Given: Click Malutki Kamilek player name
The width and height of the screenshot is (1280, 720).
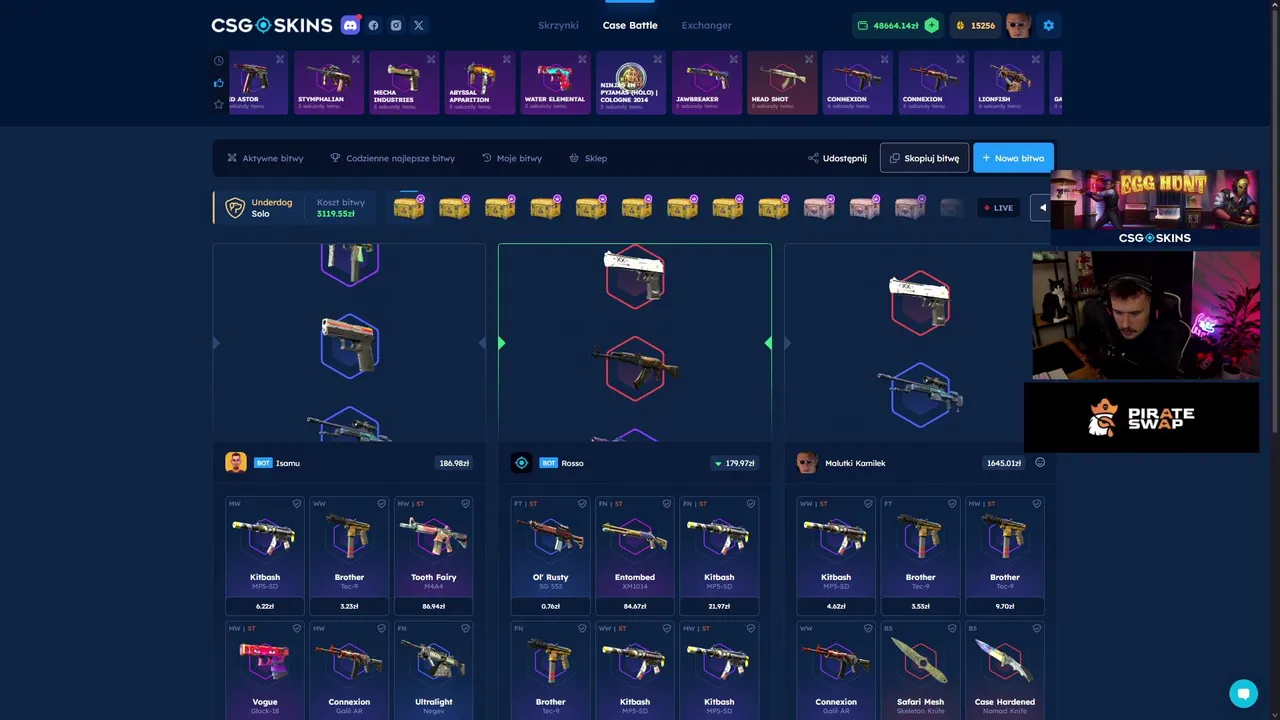Looking at the screenshot, I should tap(855, 463).
